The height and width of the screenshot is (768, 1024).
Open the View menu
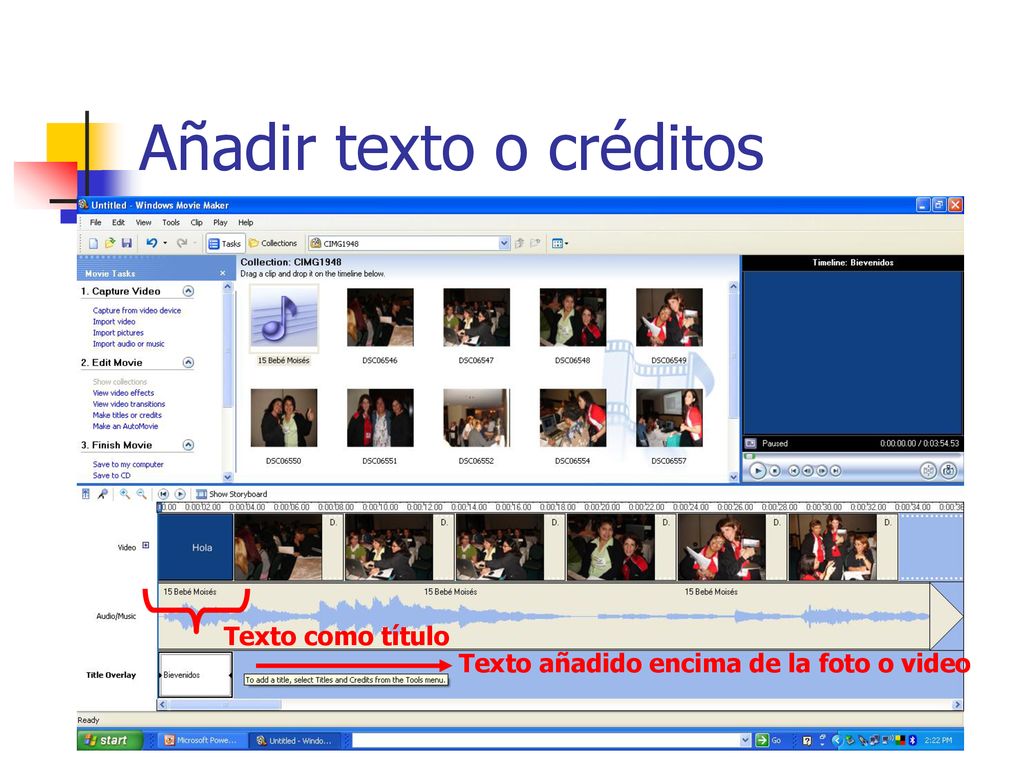click(x=143, y=222)
